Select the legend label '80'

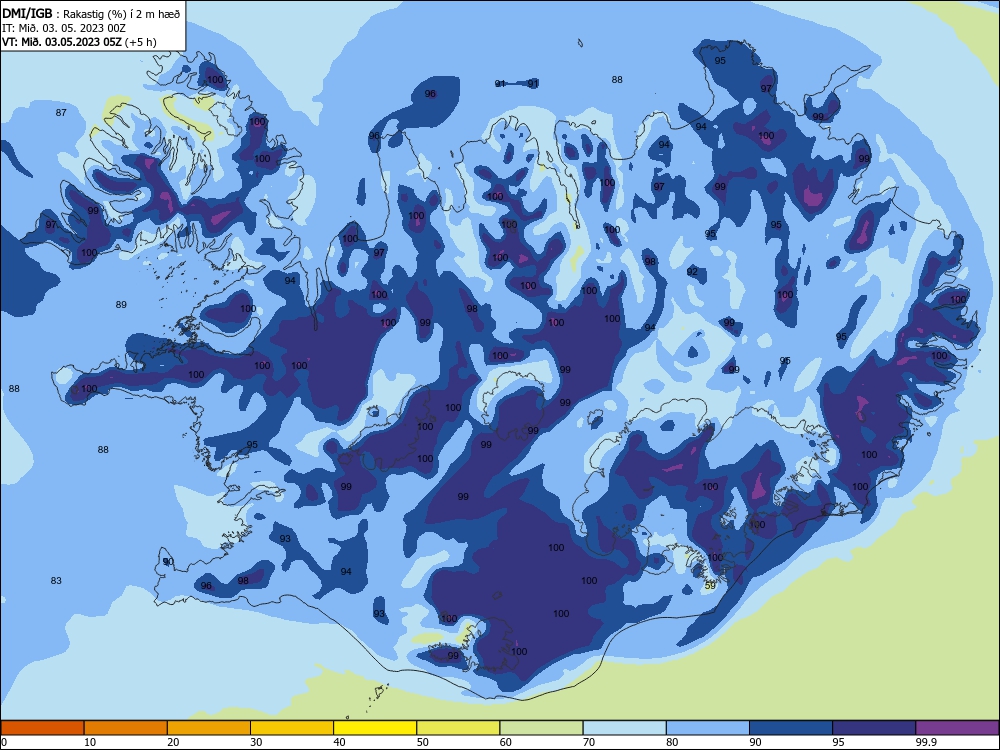click(672, 742)
